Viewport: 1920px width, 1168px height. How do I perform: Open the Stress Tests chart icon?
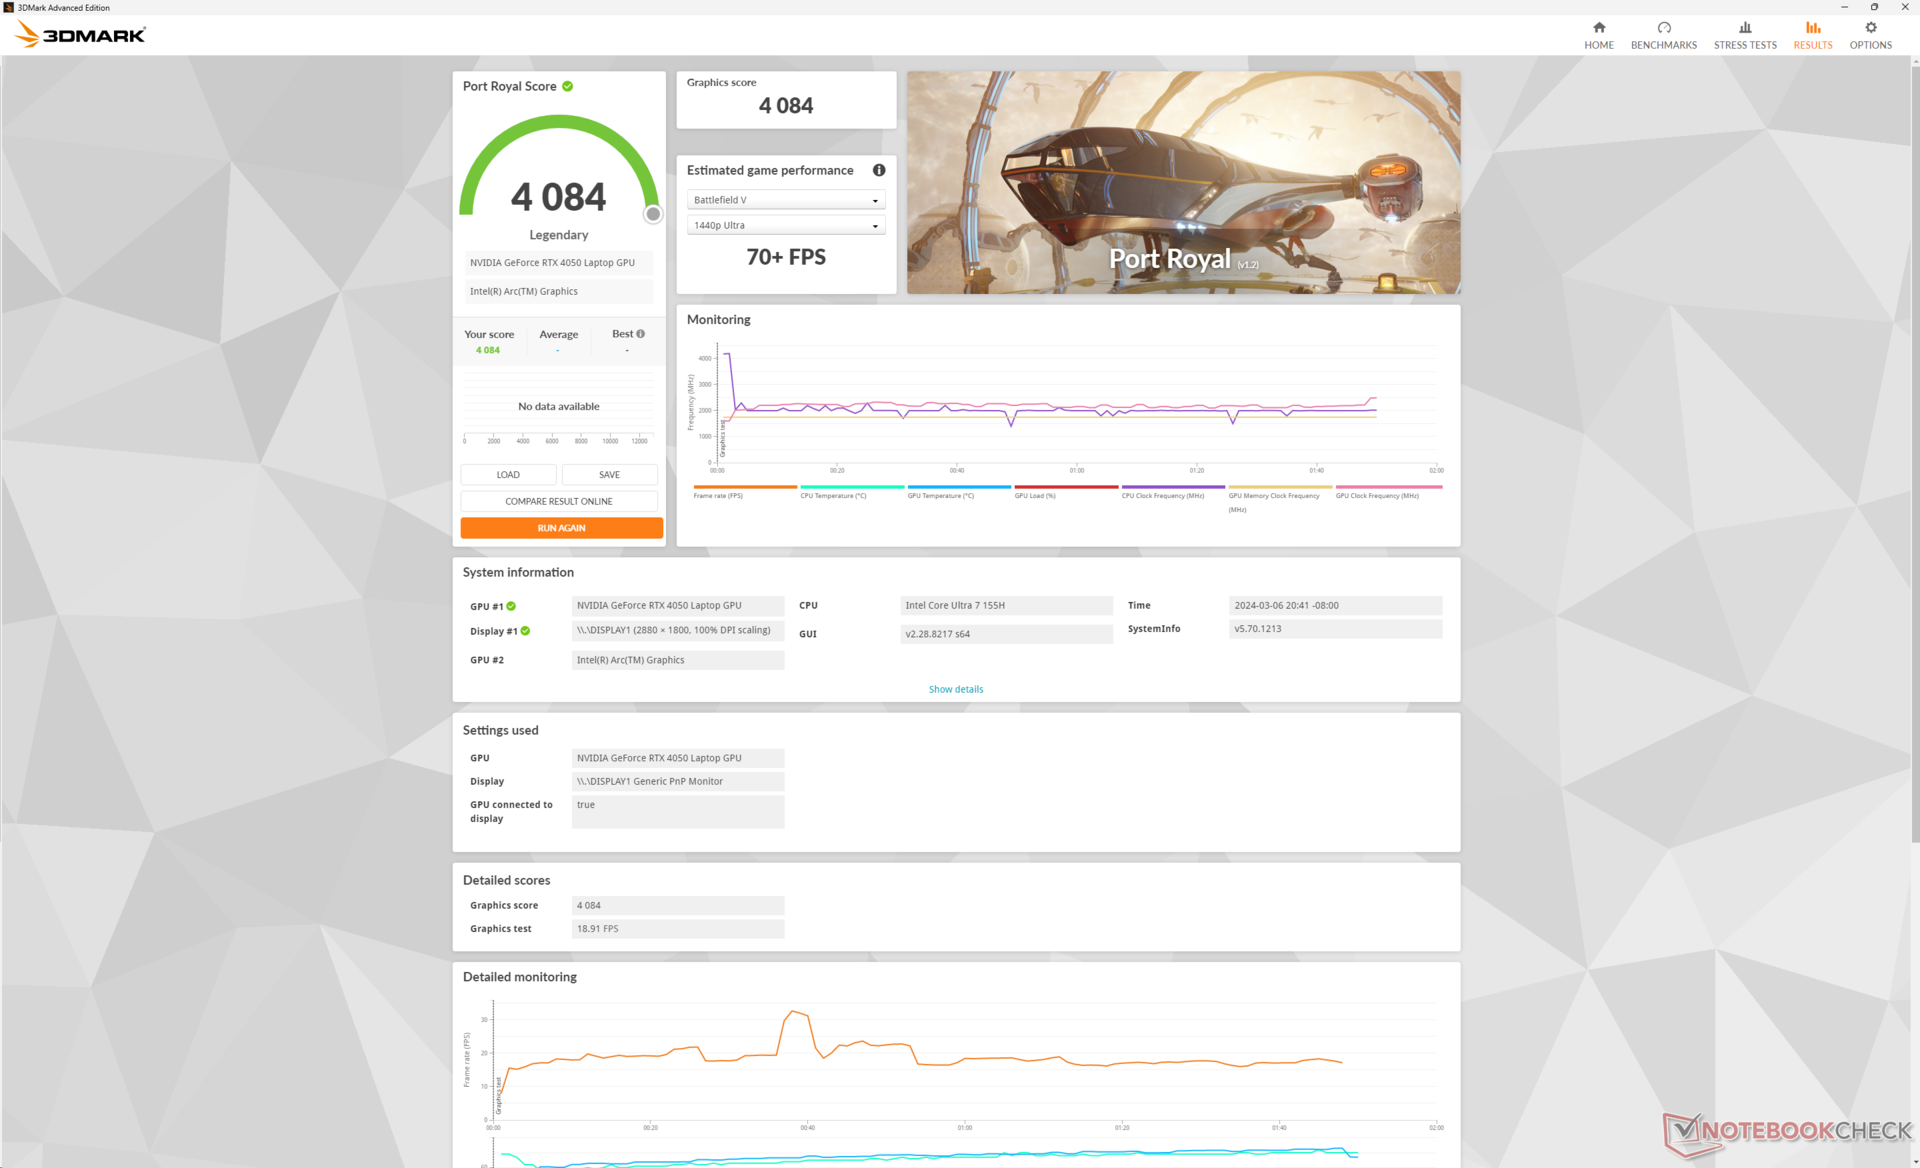1744,28
